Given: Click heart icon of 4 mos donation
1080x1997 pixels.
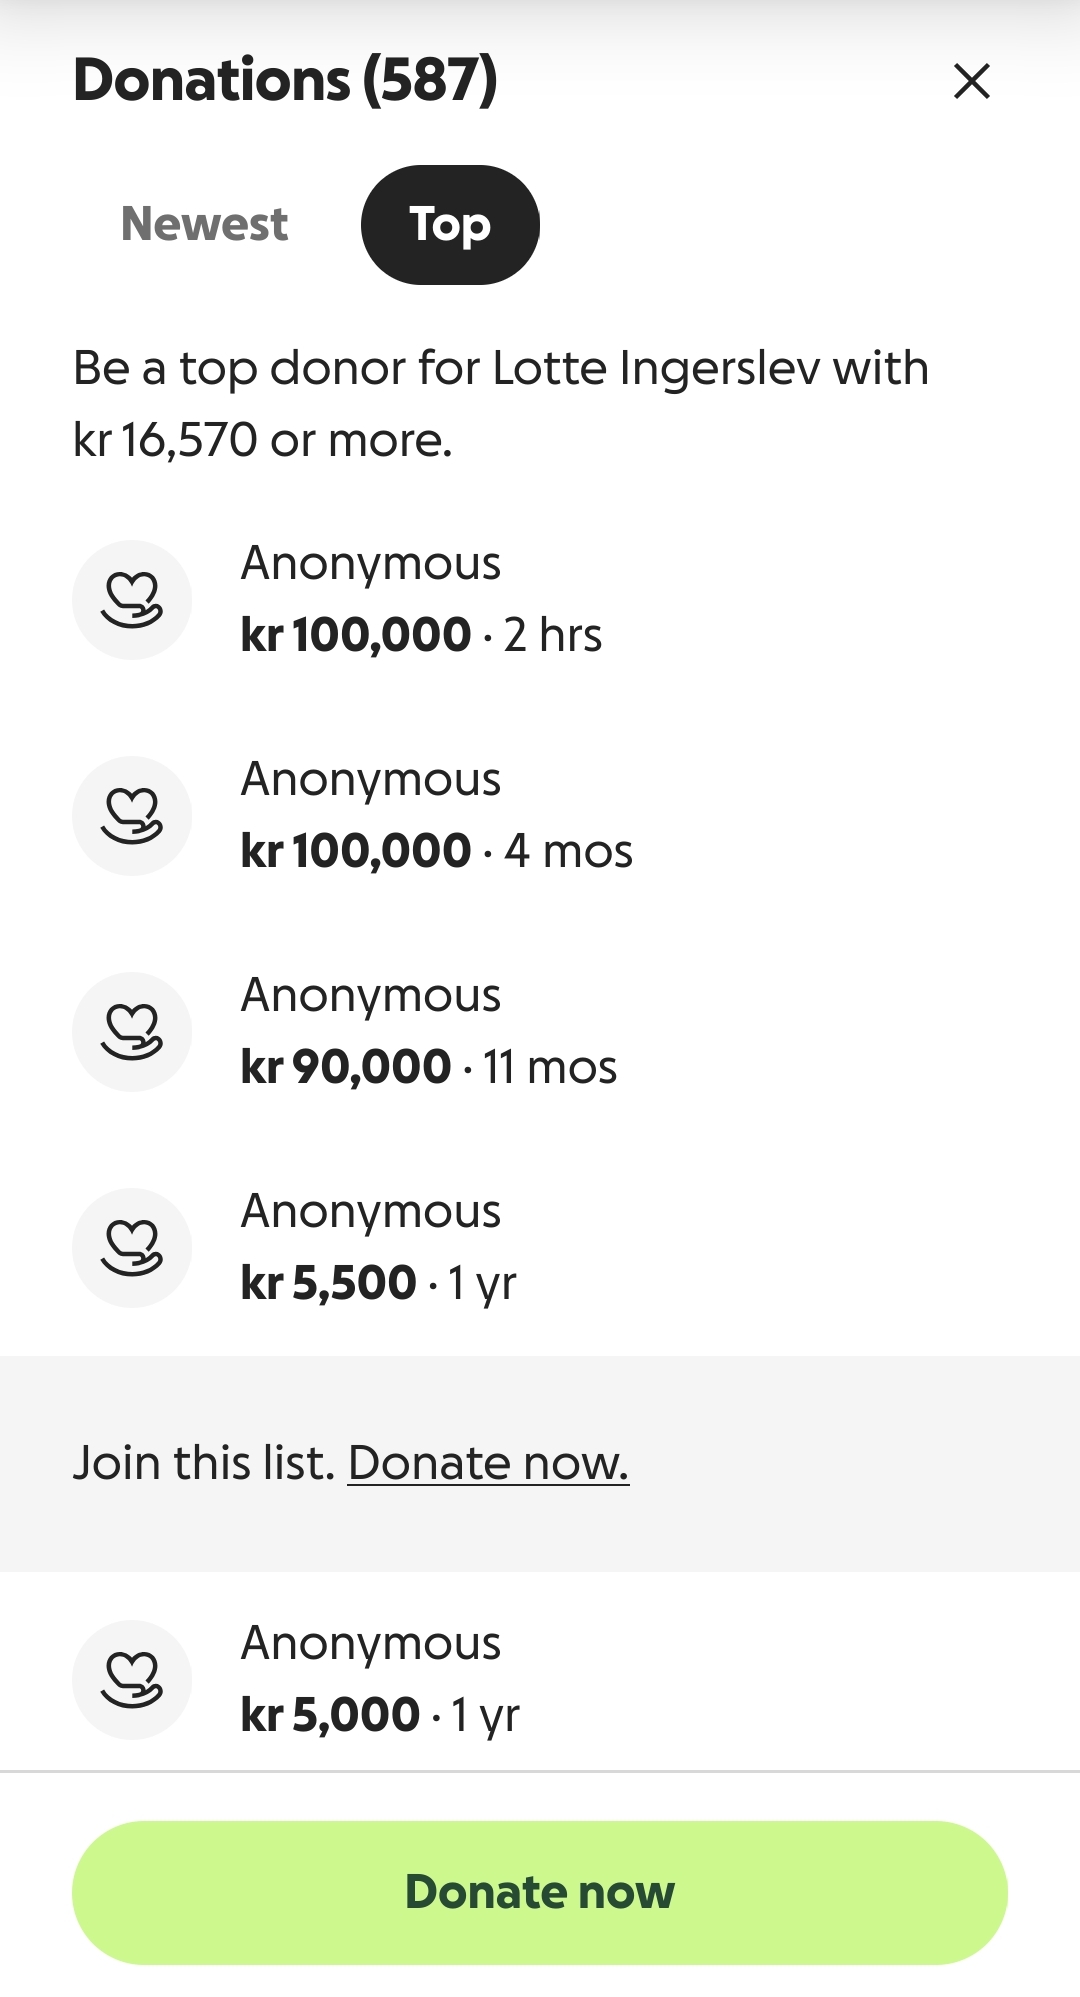Looking at the screenshot, I should click(132, 816).
